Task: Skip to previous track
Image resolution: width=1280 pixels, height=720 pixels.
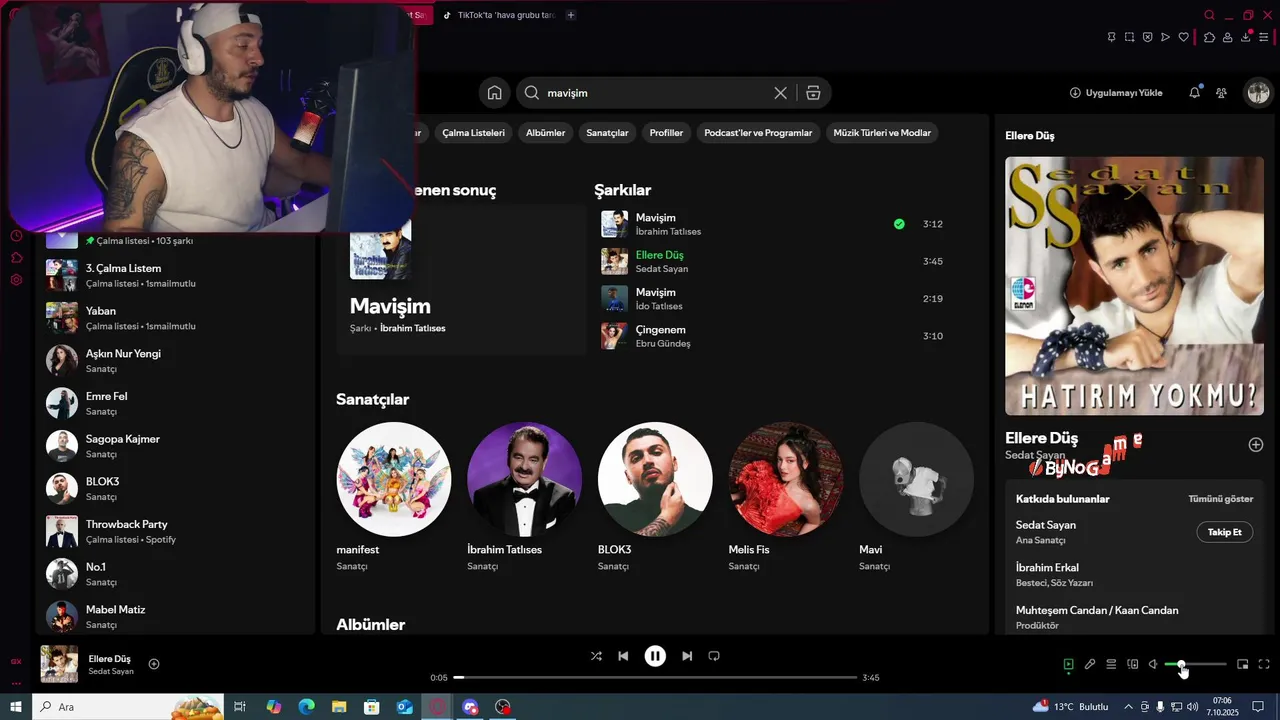Action: point(623,656)
